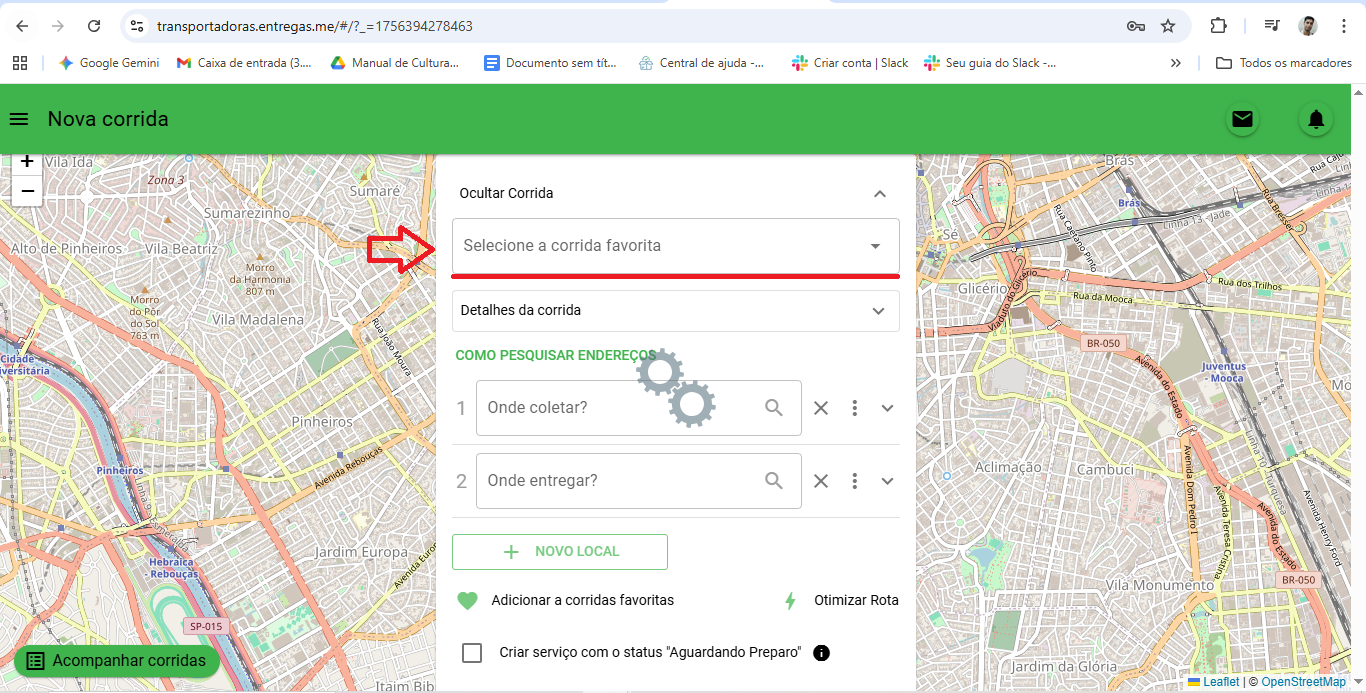Expand details of the 'Onde coletar?' stop
Viewport: 1366px width, 693px height.
[x=887, y=408]
